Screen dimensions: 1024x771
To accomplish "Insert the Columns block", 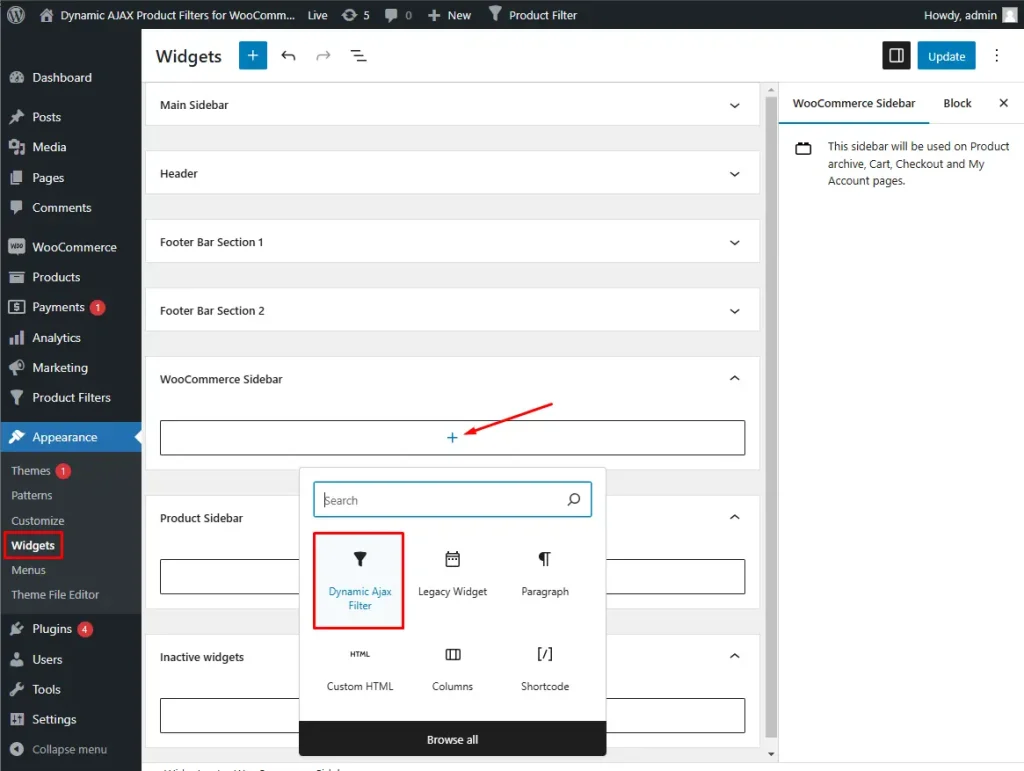I will (452, 670).
